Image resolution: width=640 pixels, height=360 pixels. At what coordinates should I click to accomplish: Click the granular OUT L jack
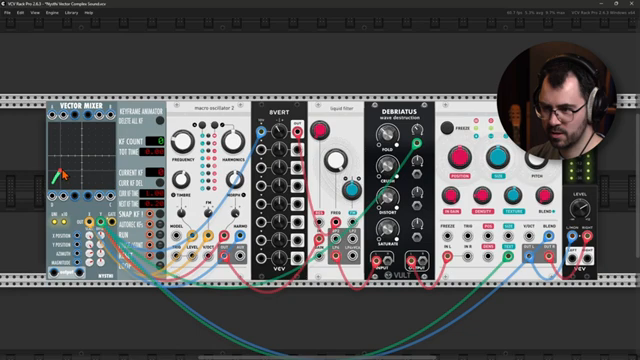tap(529, 256)
